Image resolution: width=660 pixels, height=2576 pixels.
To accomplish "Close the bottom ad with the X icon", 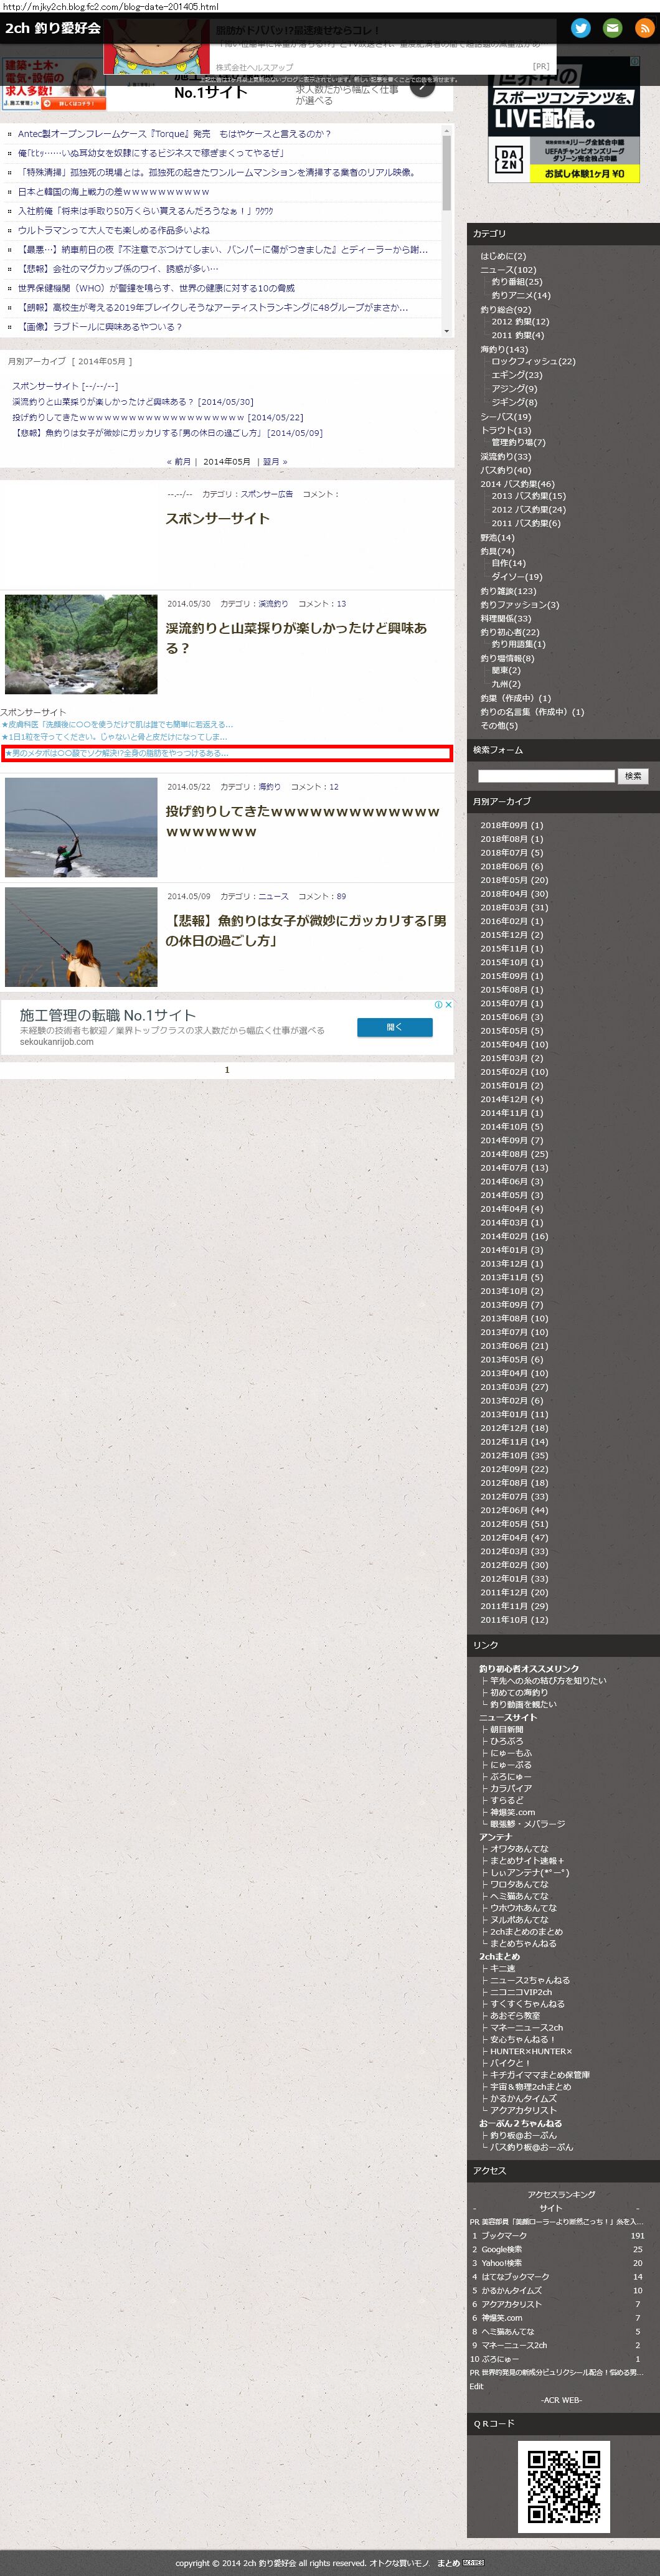I will (x=449, y=1004).
